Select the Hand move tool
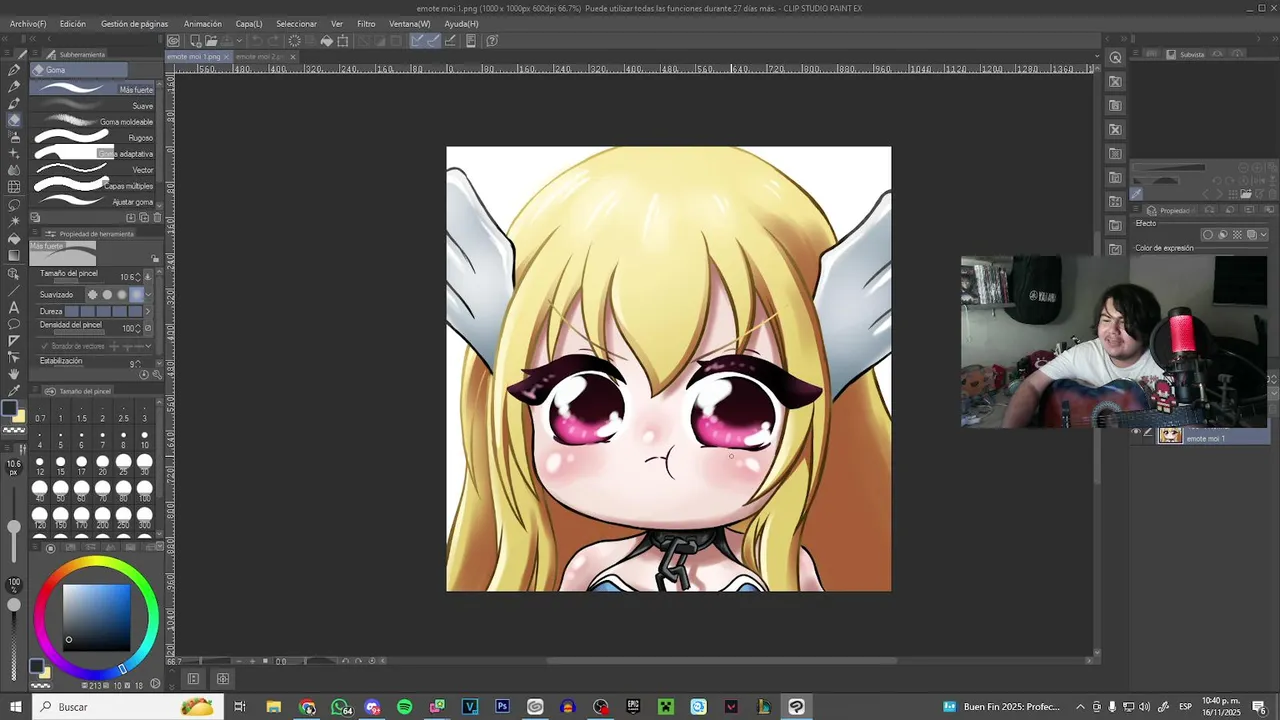 14,372
